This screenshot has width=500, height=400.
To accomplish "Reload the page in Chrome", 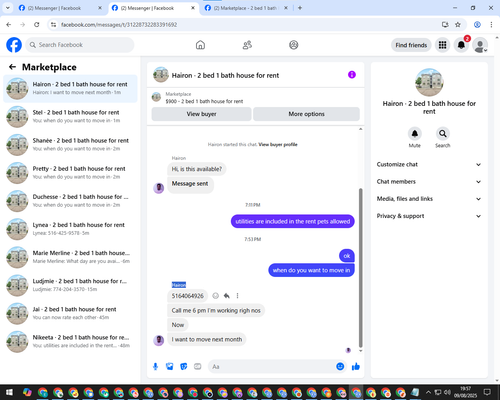I will click(37, 24).
